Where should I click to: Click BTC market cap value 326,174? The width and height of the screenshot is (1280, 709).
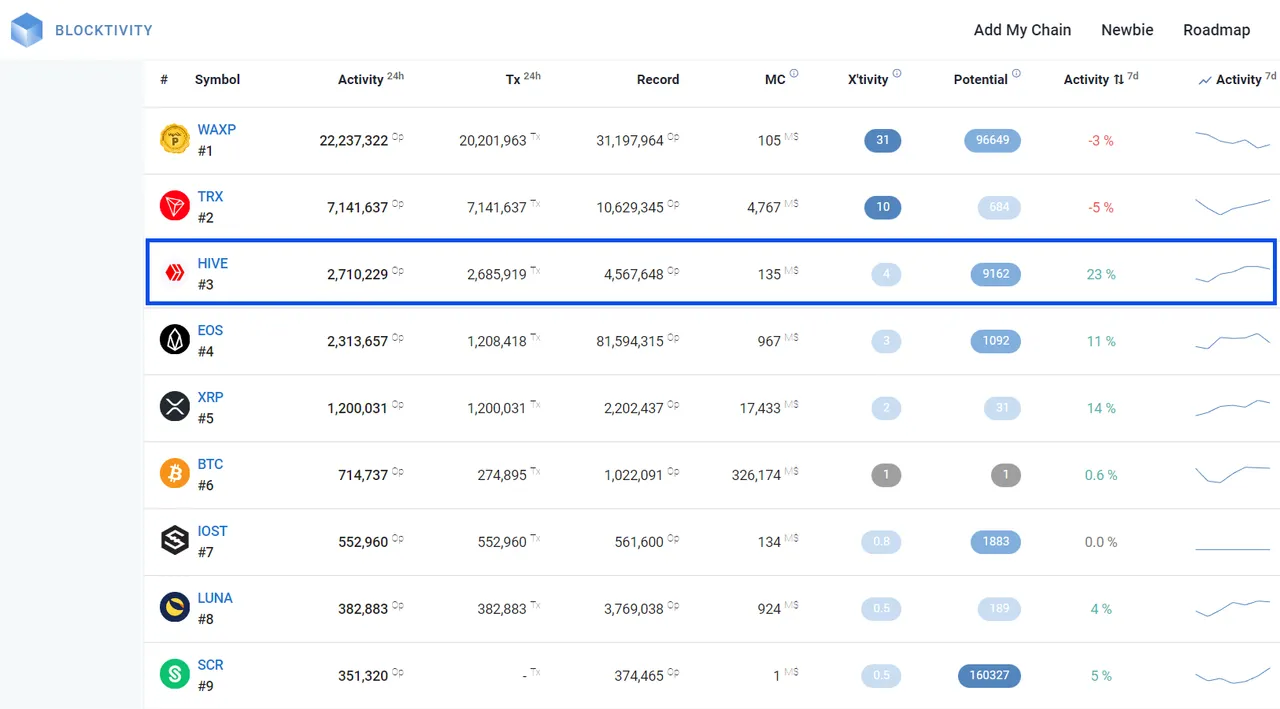click(x=756, y=476)
